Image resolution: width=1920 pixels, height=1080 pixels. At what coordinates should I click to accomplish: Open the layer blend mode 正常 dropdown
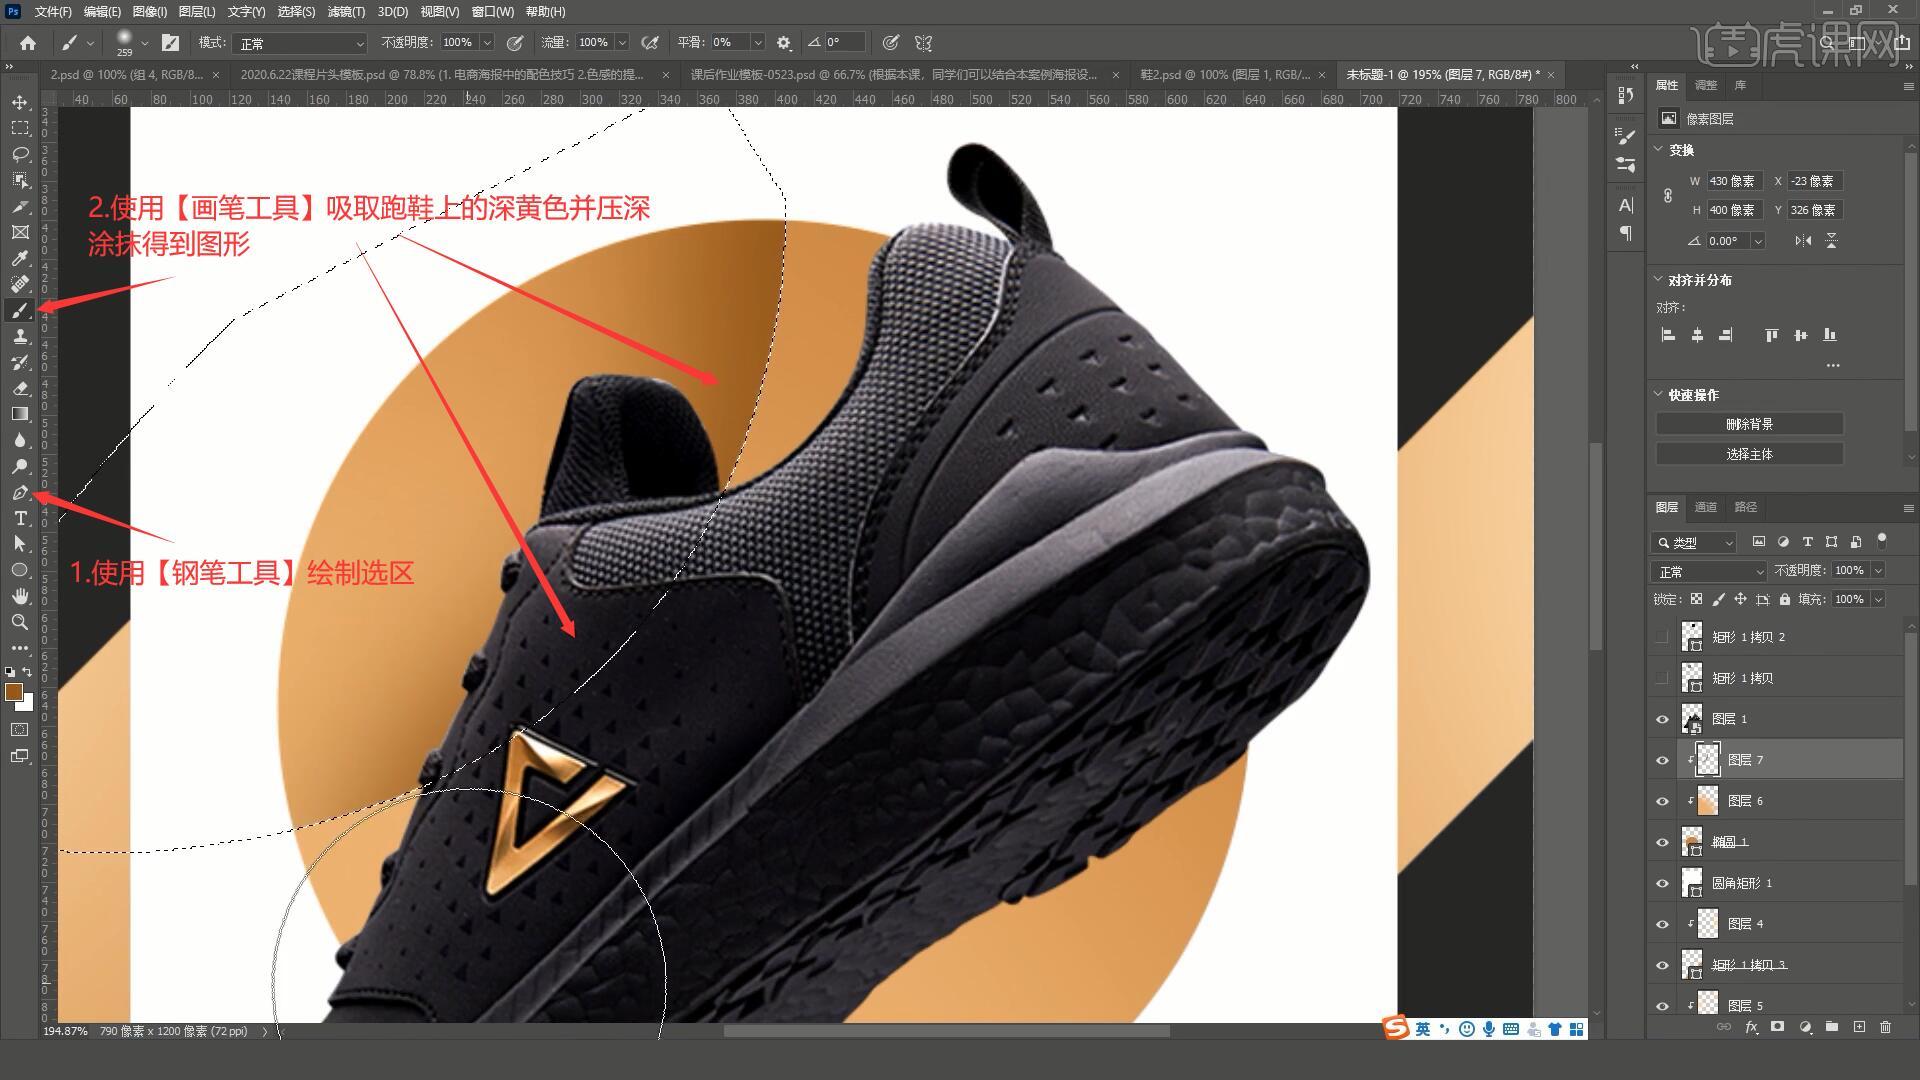(1710, 571)
